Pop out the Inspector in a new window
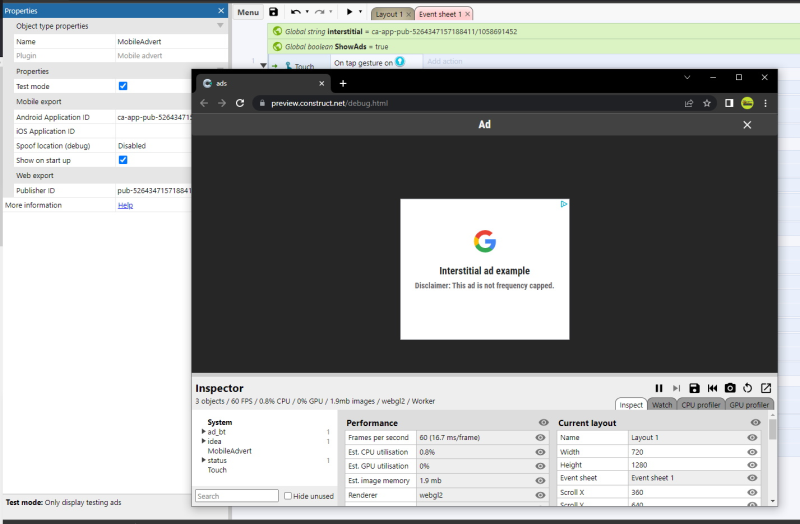 click(x=766, y=388)
